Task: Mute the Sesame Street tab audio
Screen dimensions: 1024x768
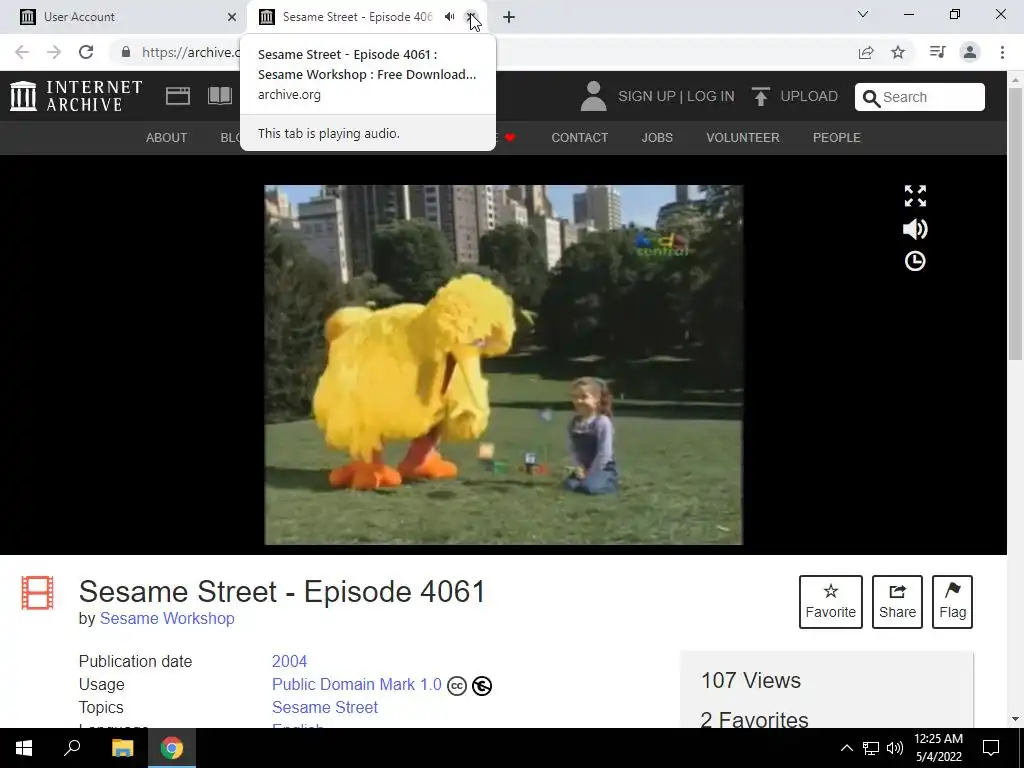Action: (449, 17)
